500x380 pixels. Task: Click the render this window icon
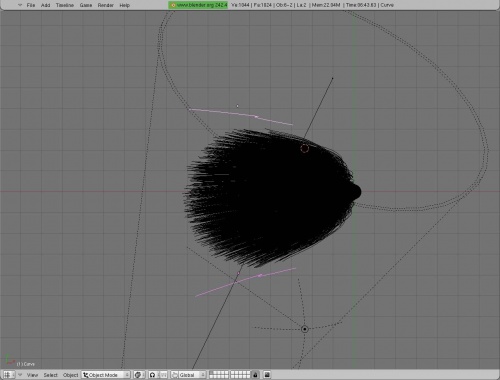coord(267,375)
